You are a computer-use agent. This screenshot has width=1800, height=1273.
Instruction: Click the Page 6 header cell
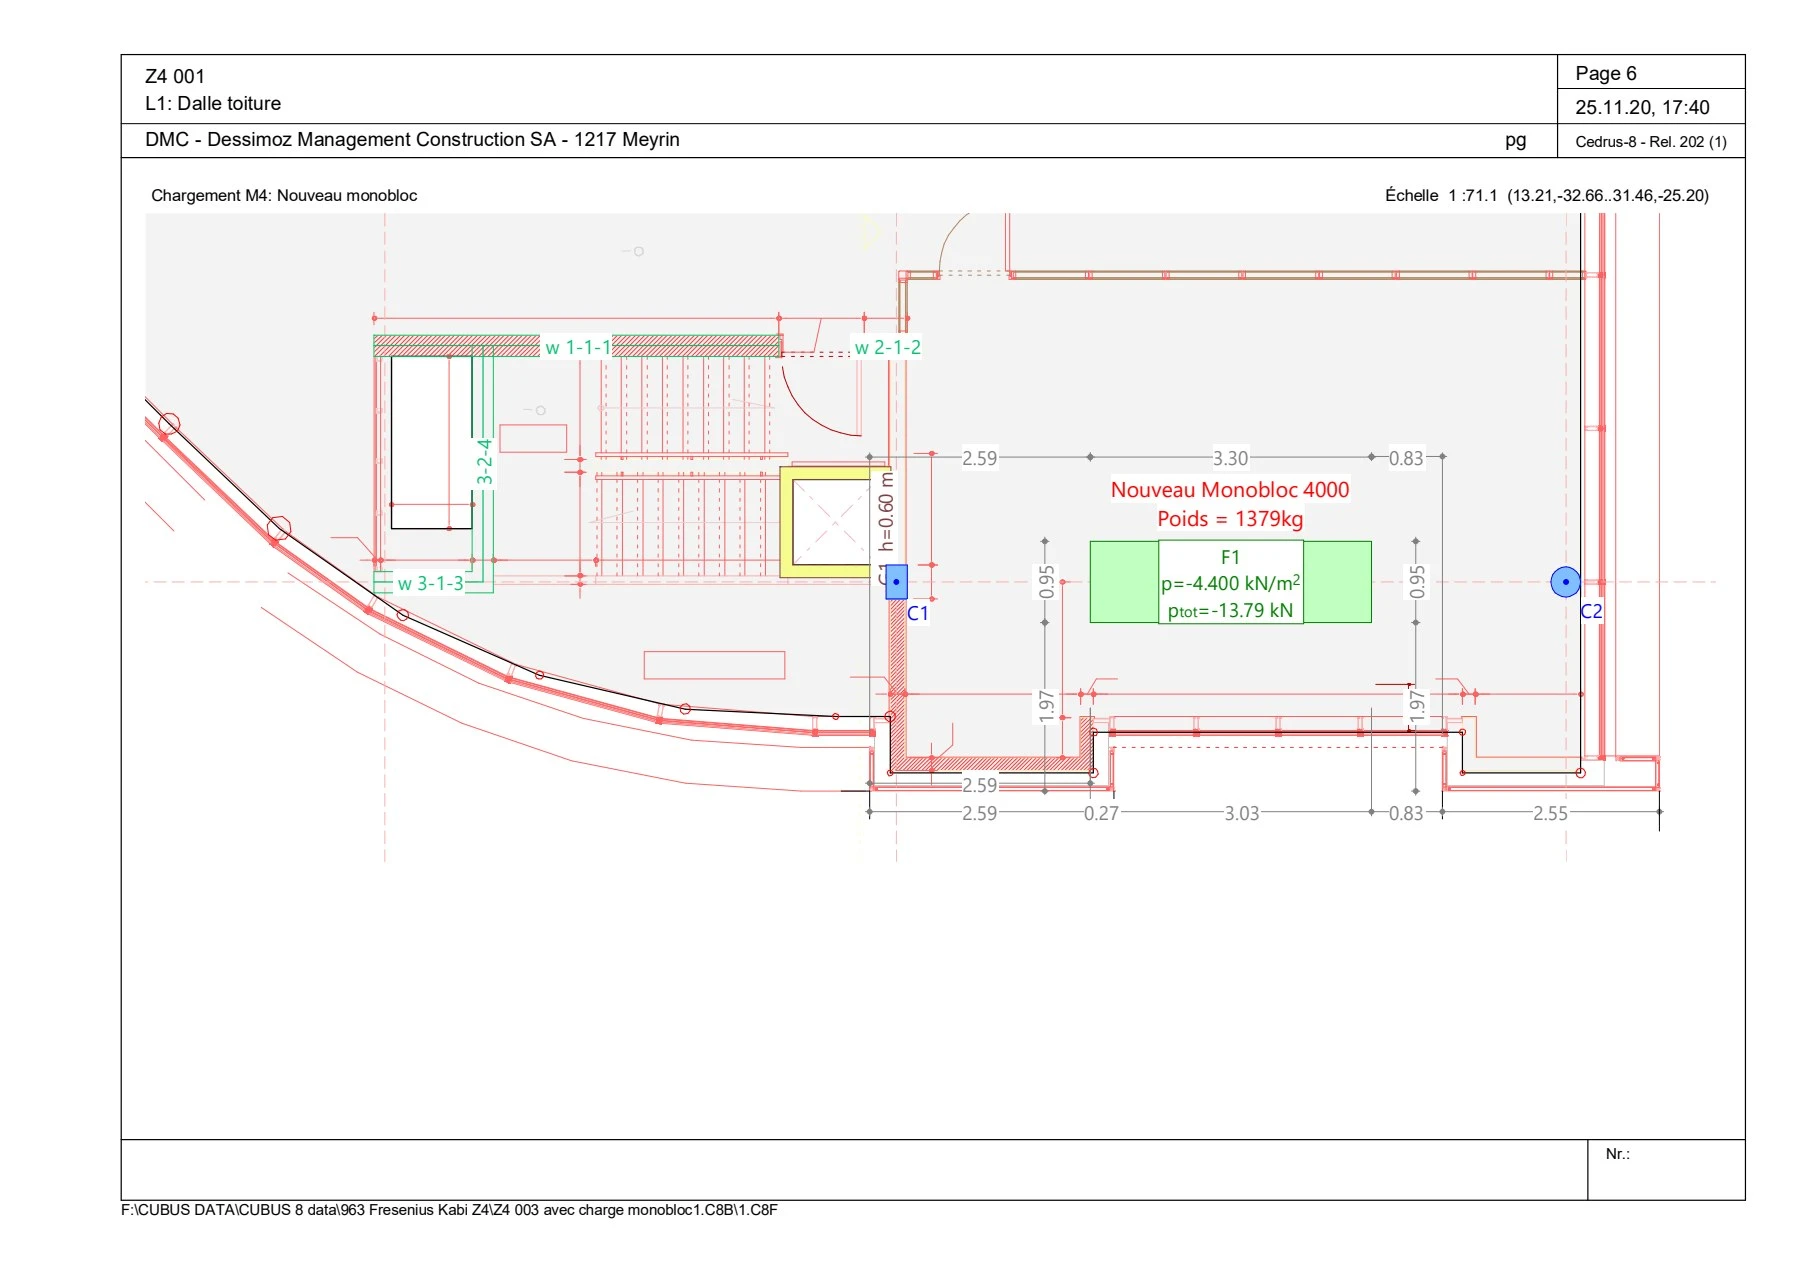(1651, 73)
